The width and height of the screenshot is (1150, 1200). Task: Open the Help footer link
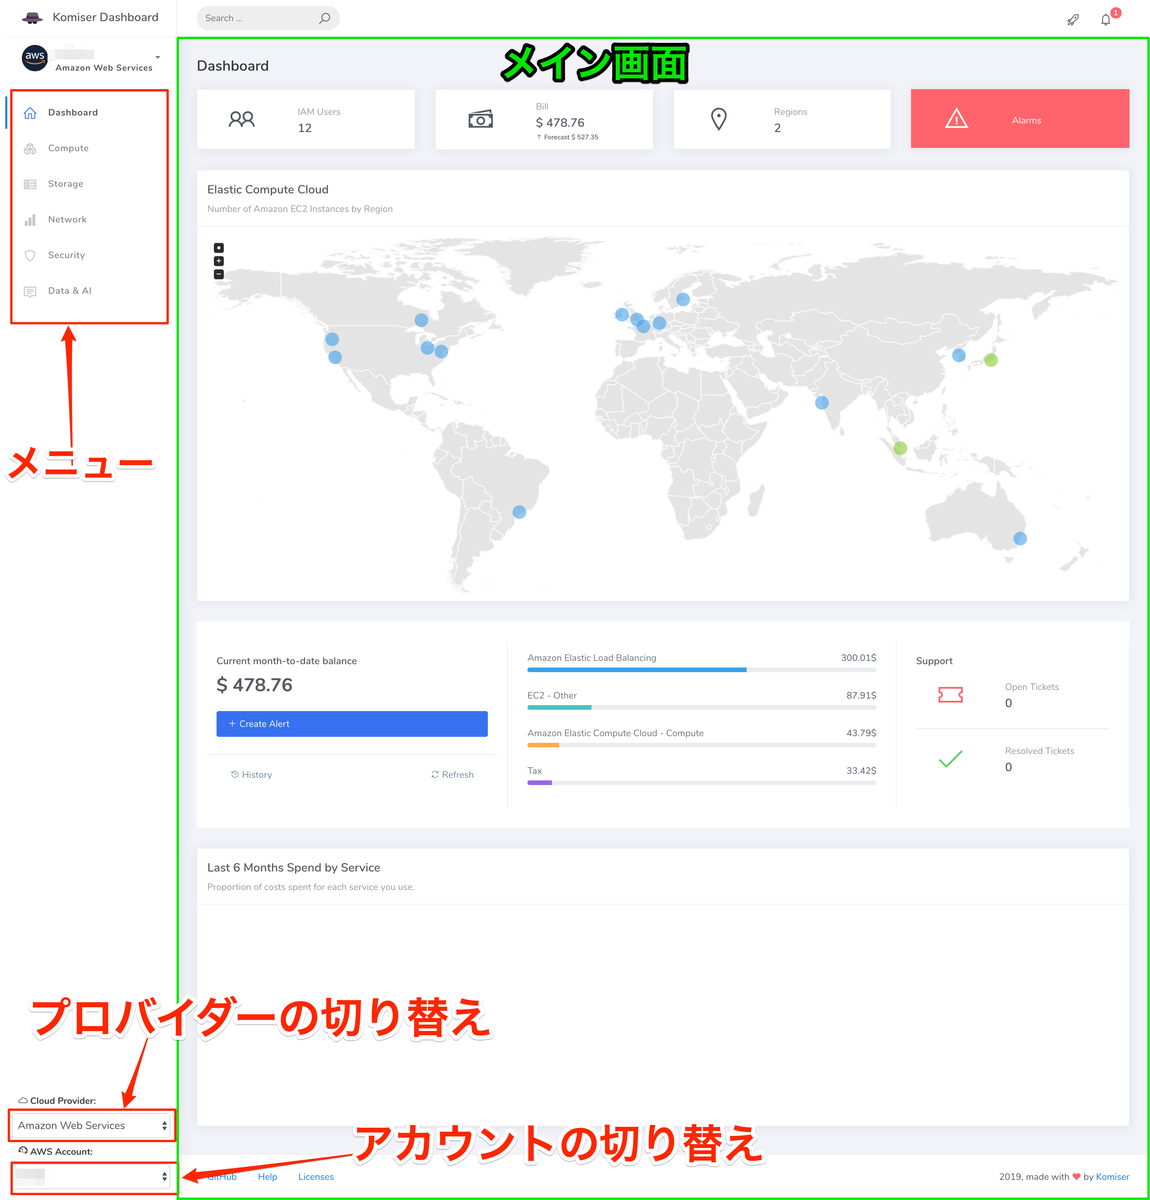click(267, 1177)
